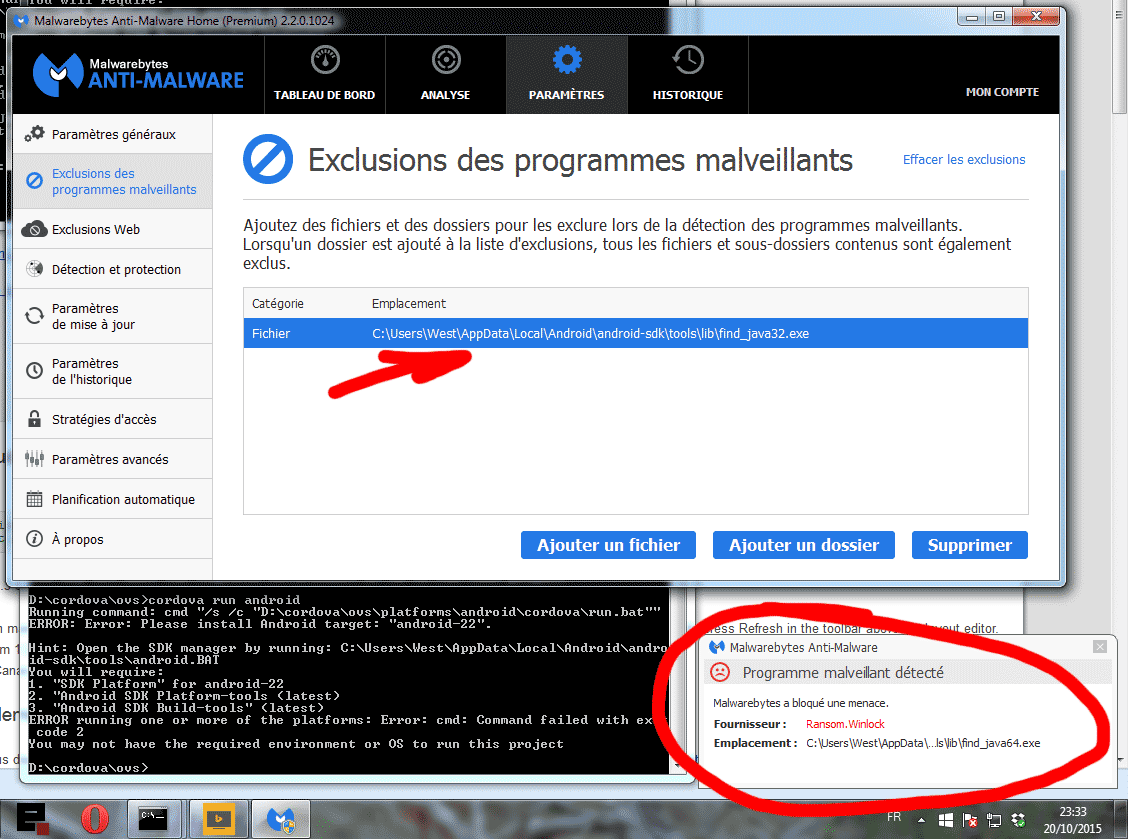Open Planification automatique
1128x839 pixels.
coord(113,499)
